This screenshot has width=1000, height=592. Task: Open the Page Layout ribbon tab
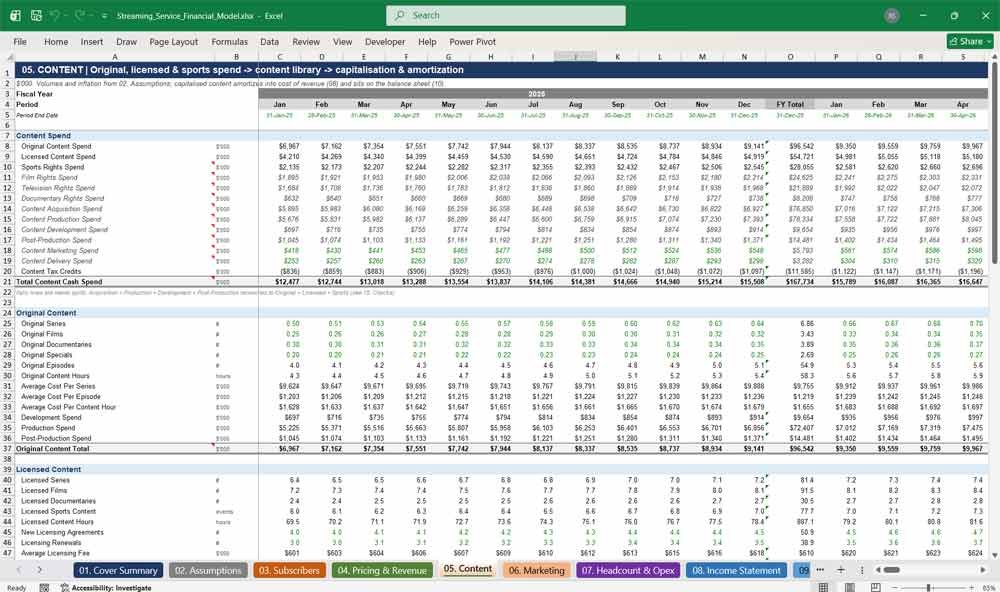point(173,41)
